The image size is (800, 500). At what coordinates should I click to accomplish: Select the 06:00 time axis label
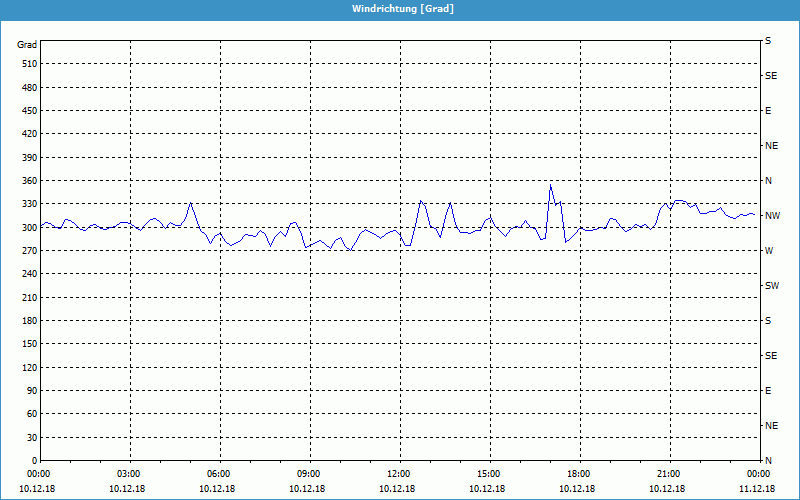[x=219, y=474]
